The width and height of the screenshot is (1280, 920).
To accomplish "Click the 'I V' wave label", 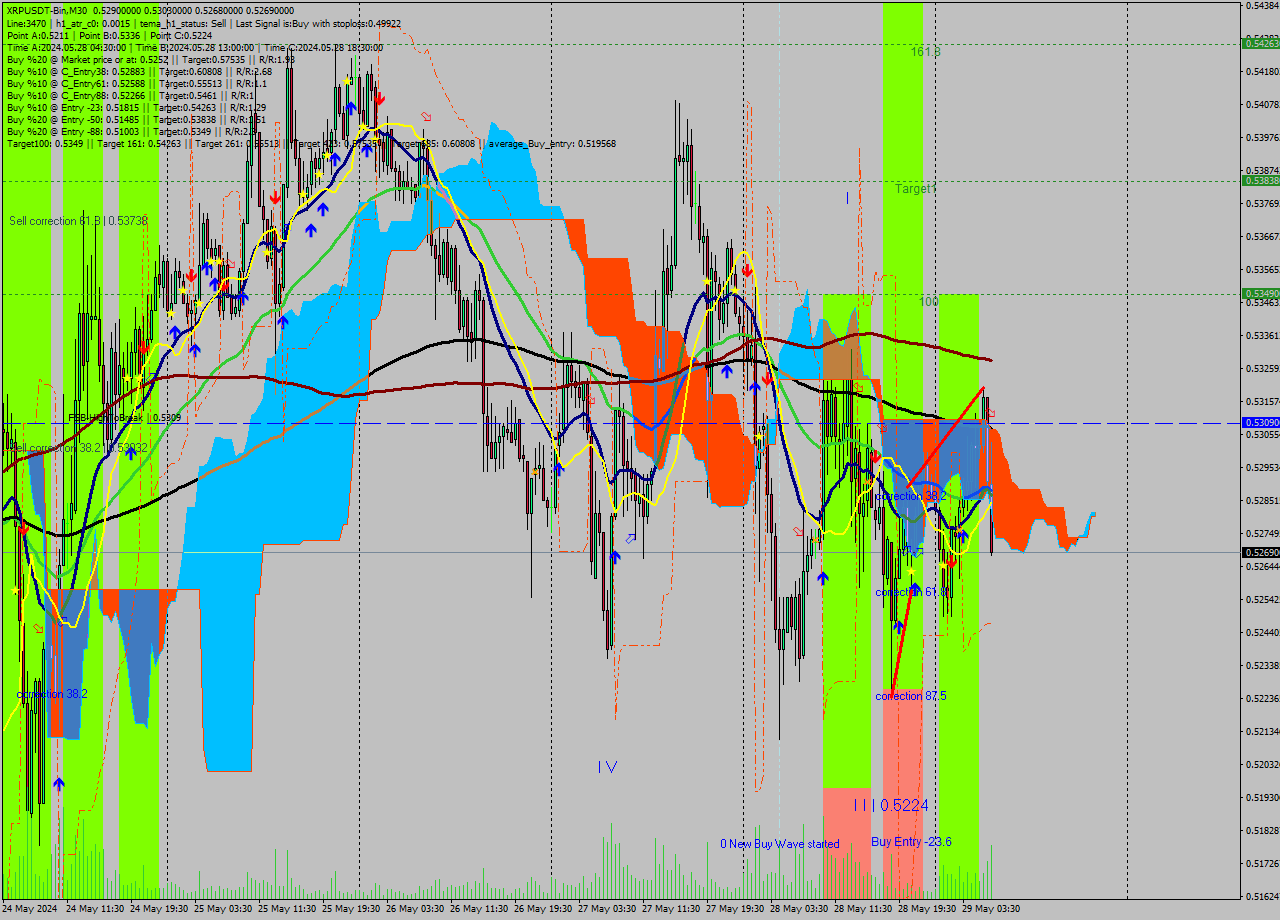I will click(x=607, y=767).
